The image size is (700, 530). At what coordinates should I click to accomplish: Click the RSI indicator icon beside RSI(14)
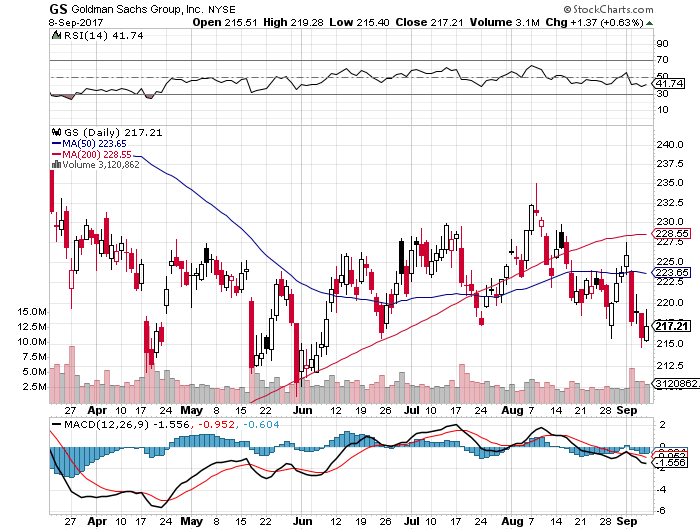56,35
